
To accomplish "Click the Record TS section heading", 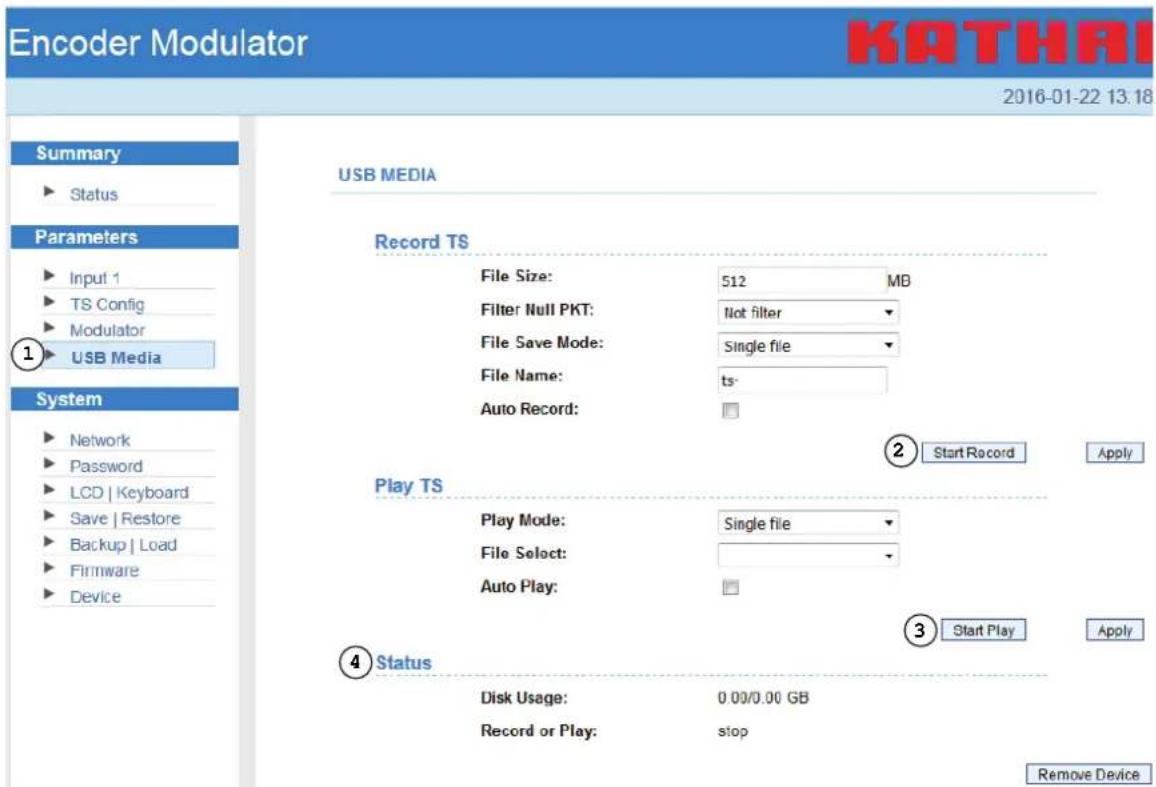I will [421, 242].
